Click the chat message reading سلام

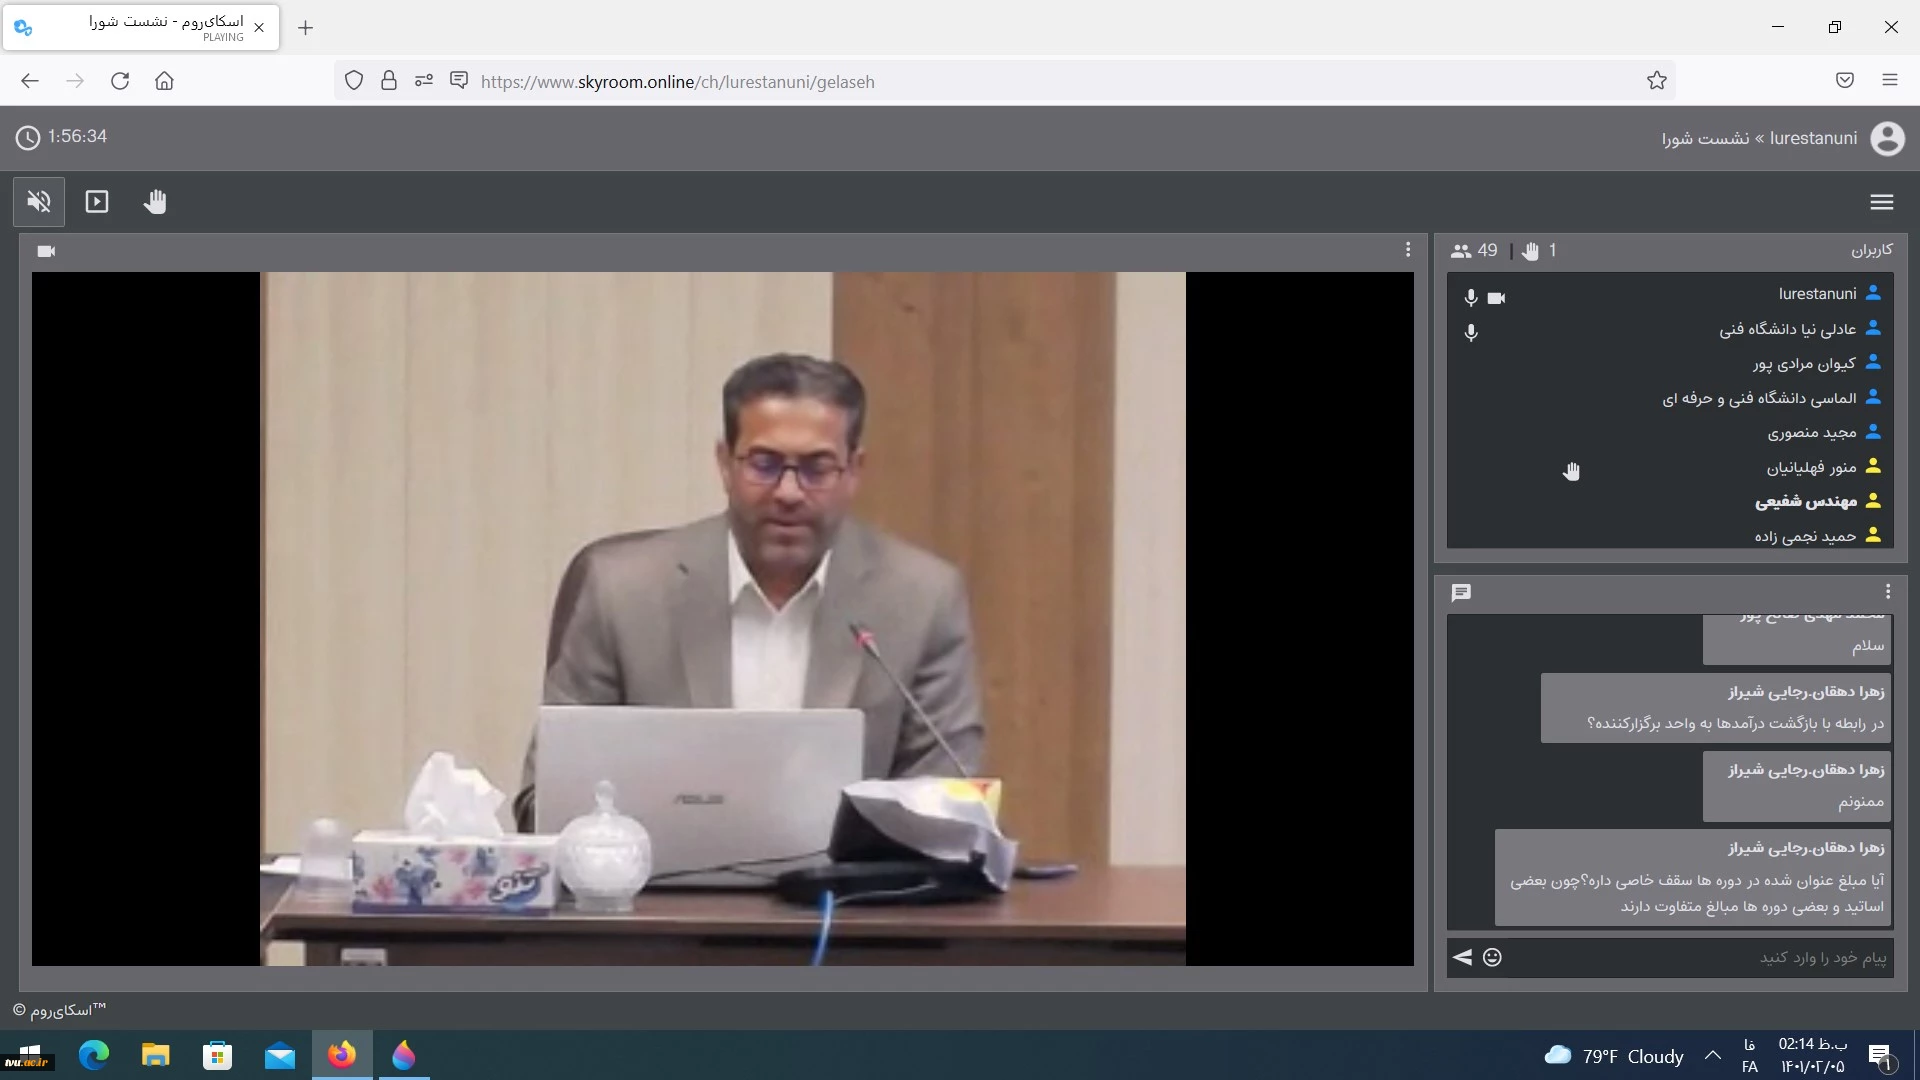tap(1797, 639)
